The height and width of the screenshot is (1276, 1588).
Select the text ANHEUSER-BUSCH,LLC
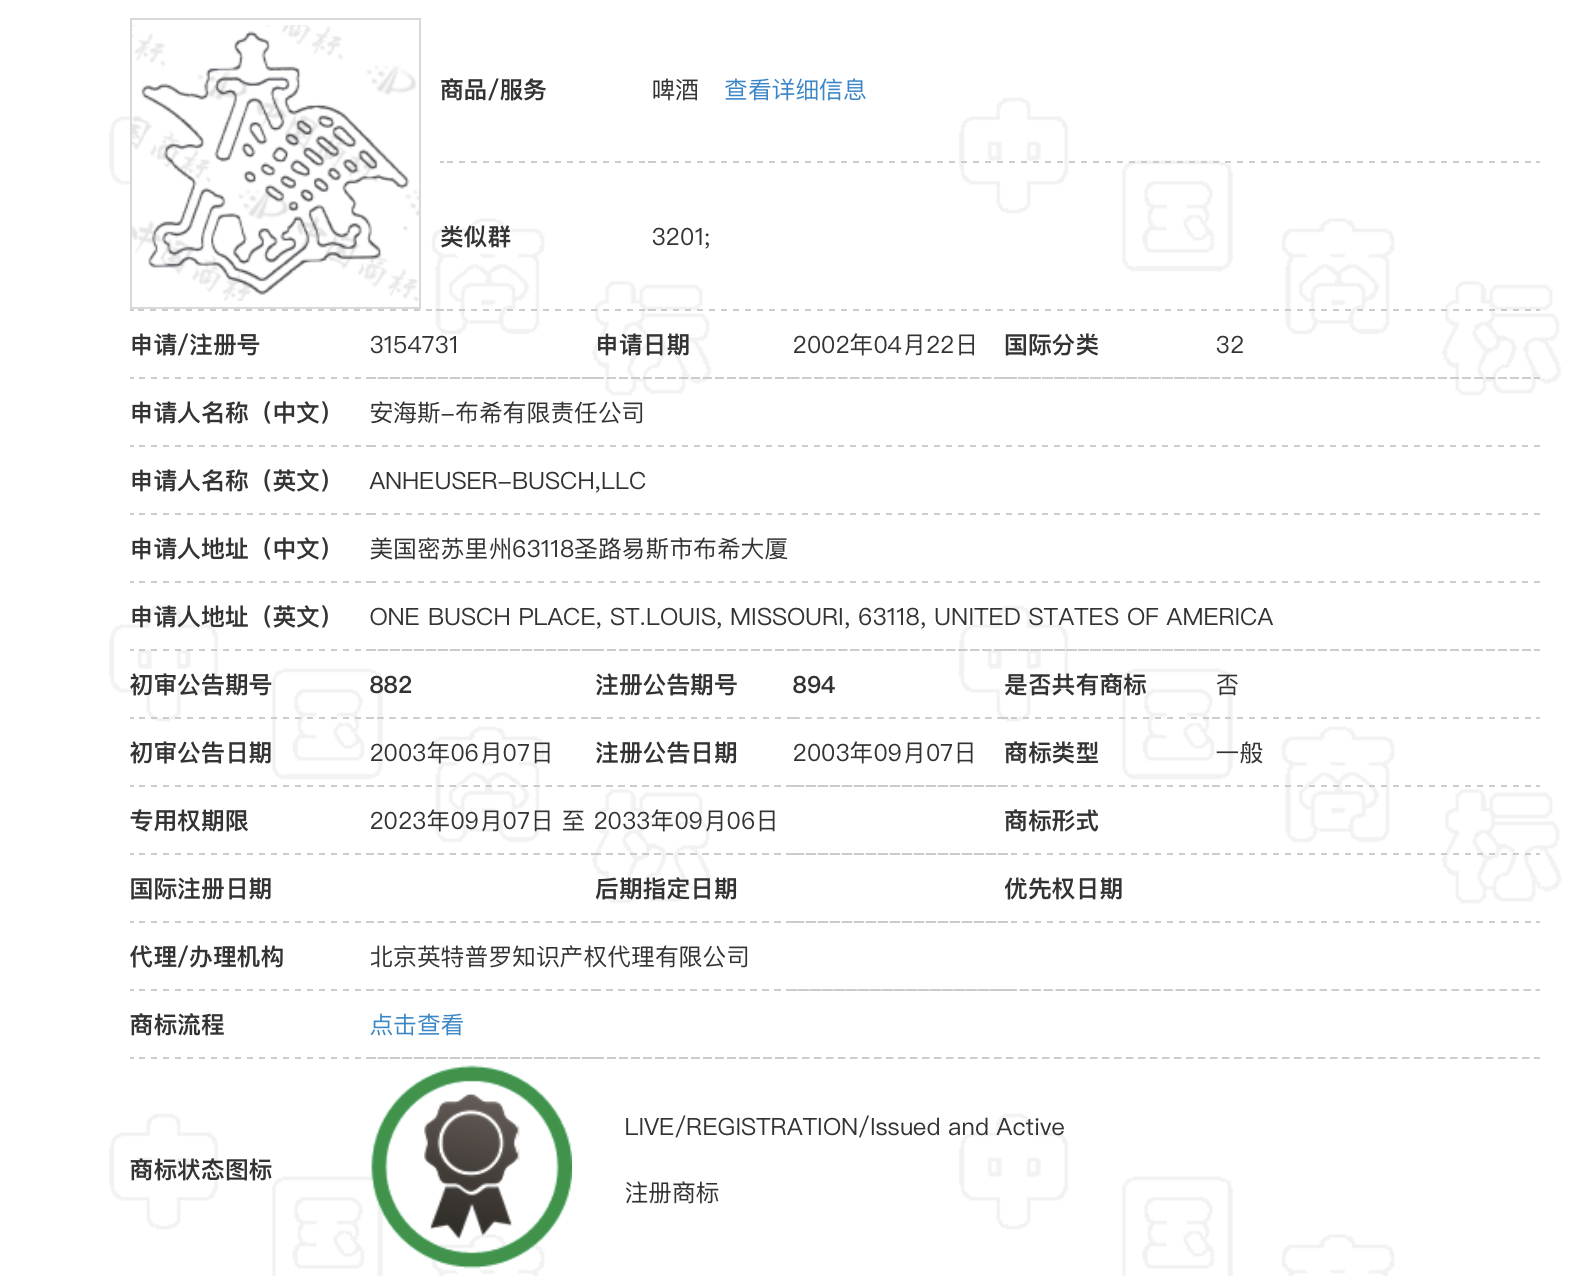click(508, 481)
